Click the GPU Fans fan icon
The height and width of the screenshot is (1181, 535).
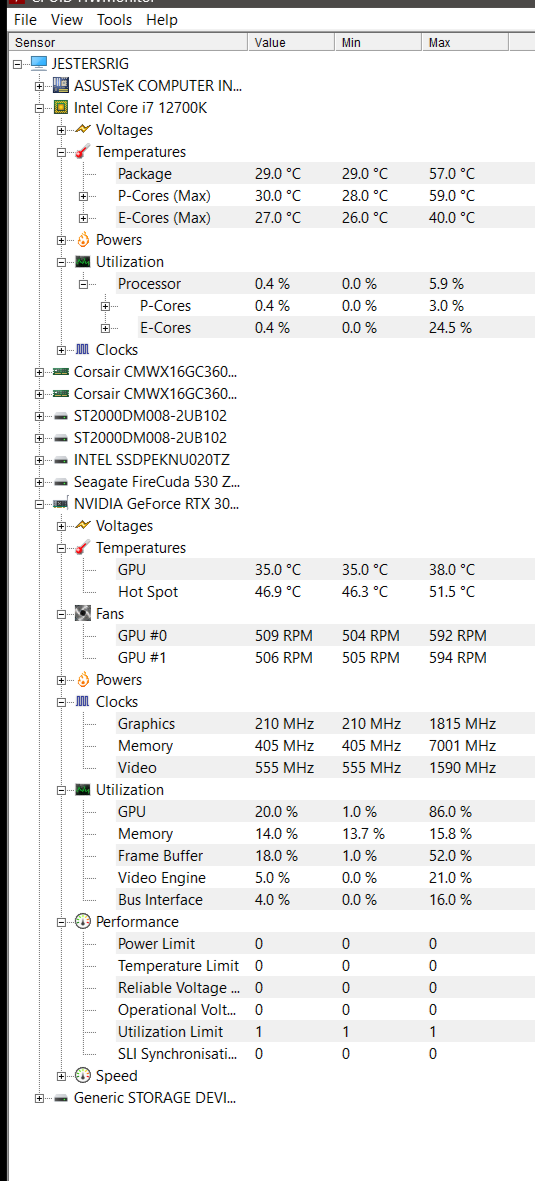pos(83,614)
